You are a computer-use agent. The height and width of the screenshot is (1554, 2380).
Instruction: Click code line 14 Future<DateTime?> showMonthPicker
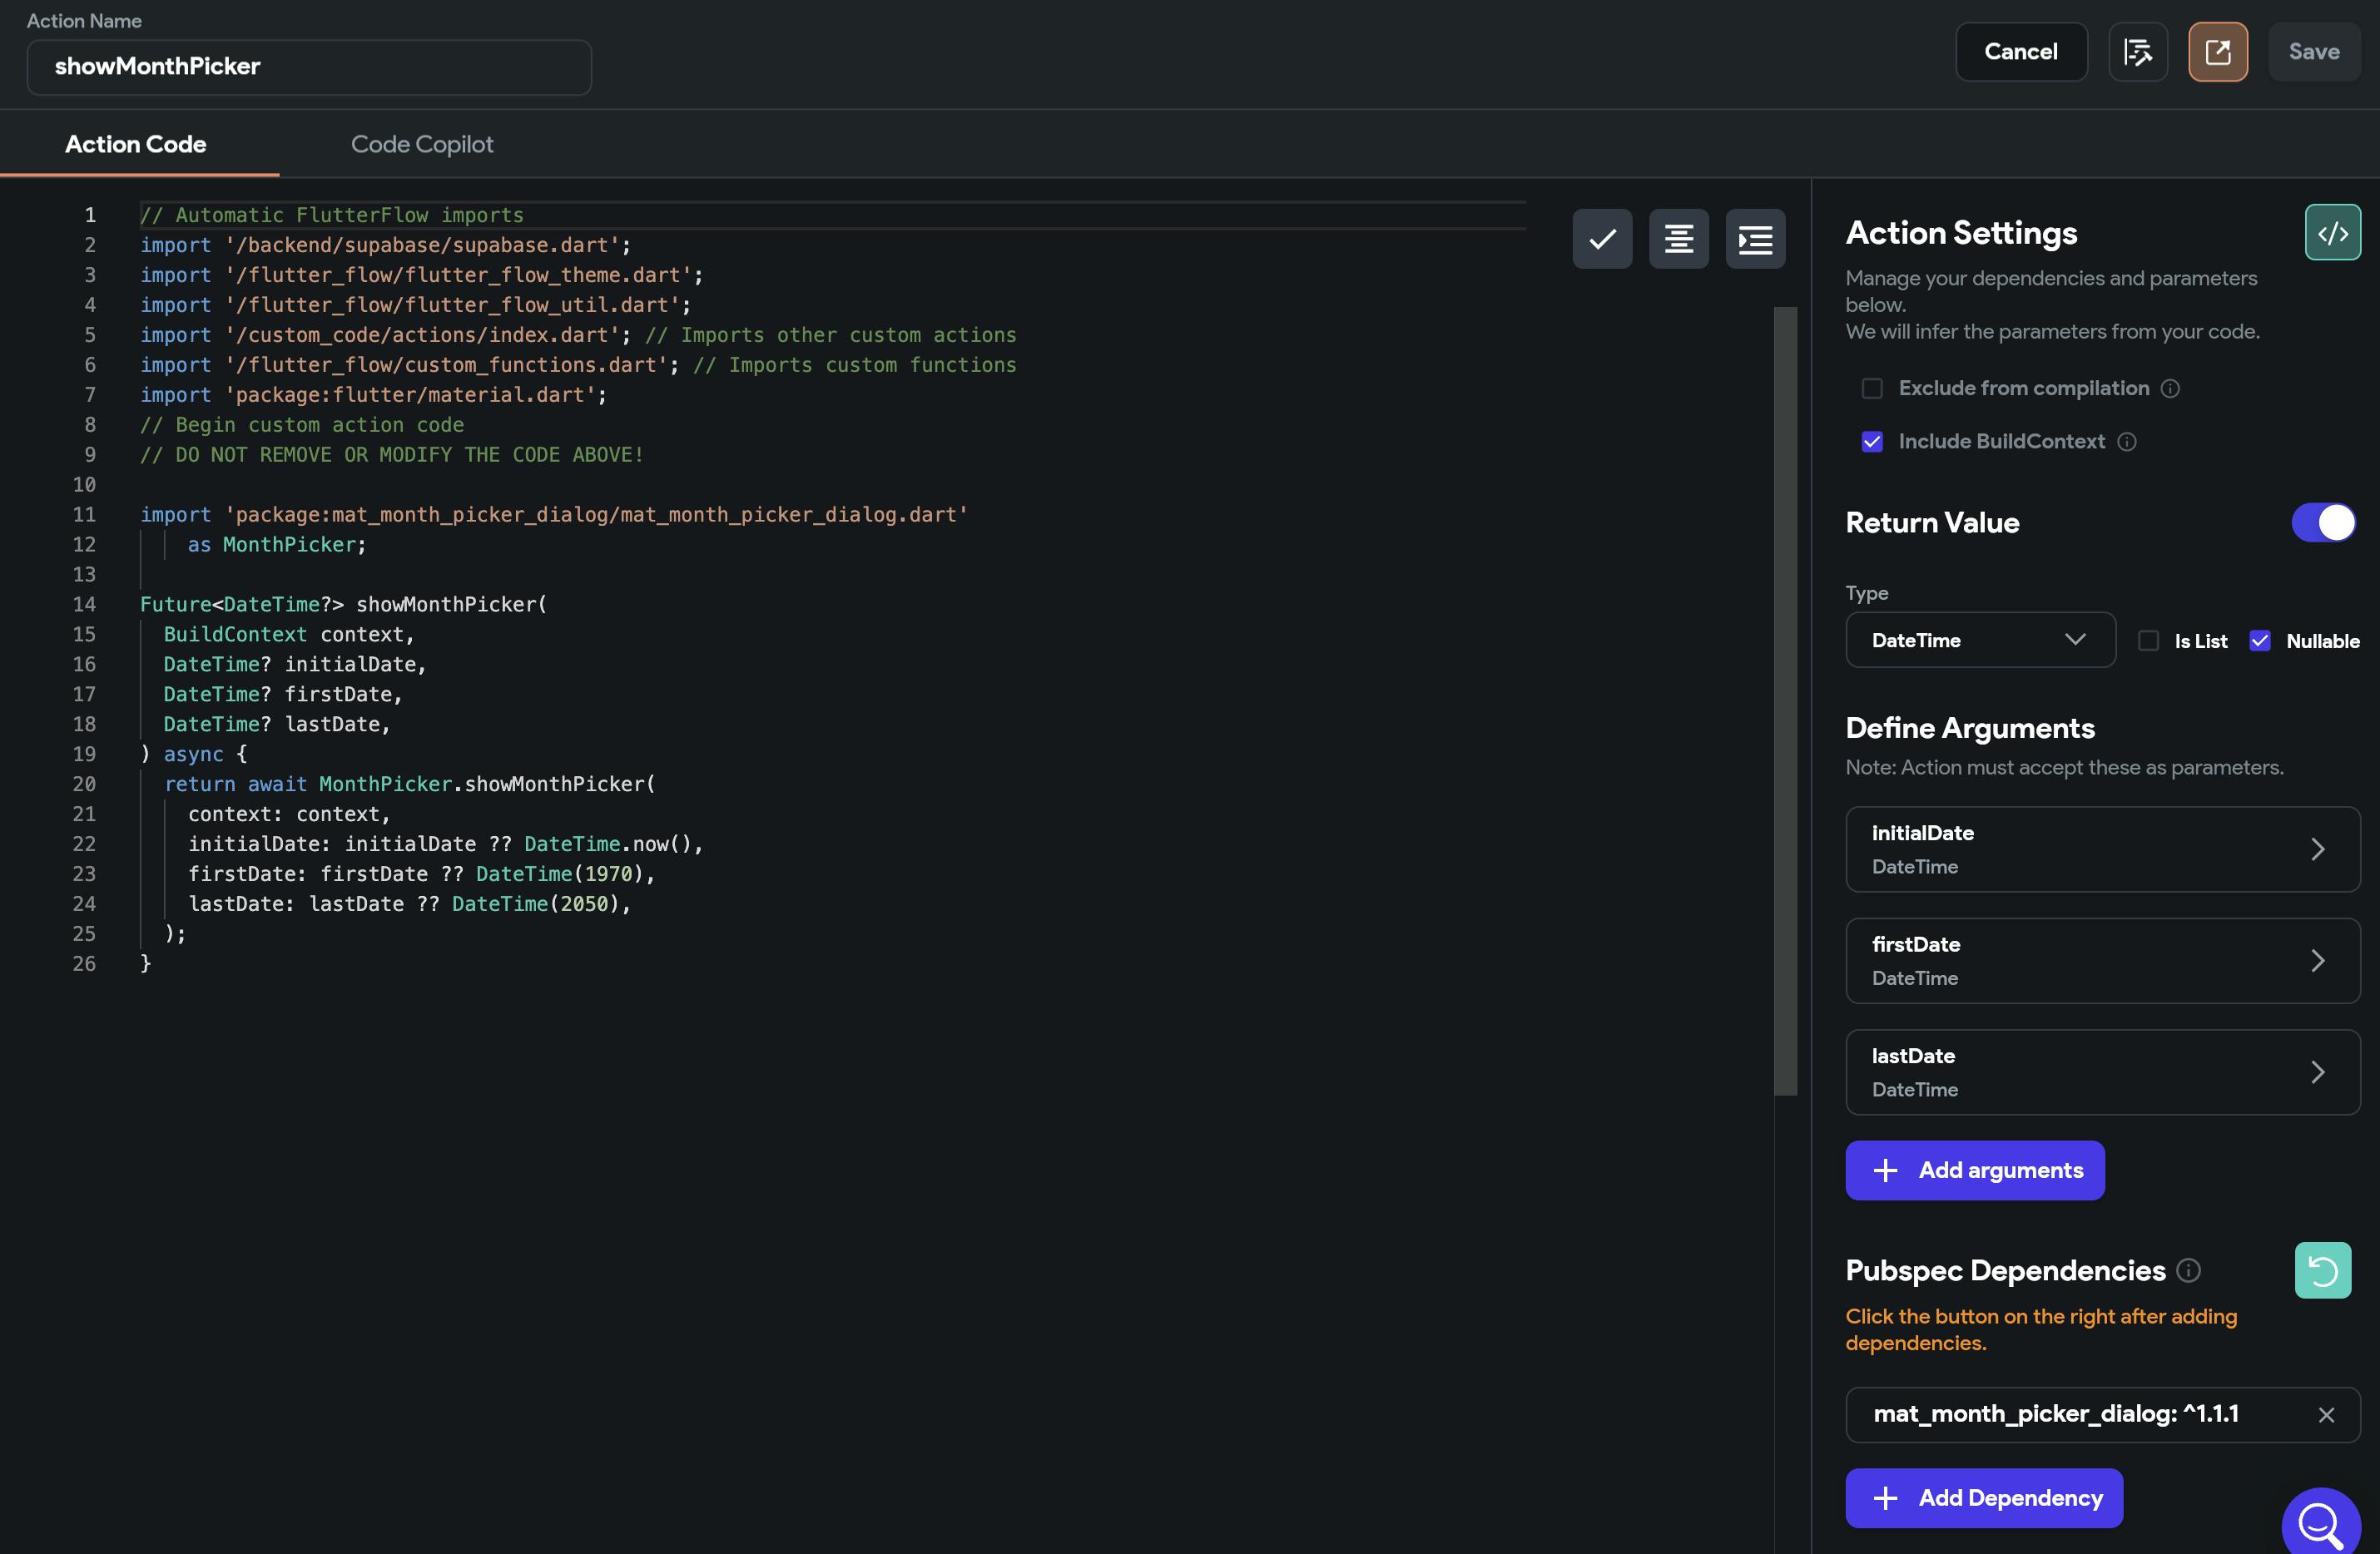343,604
